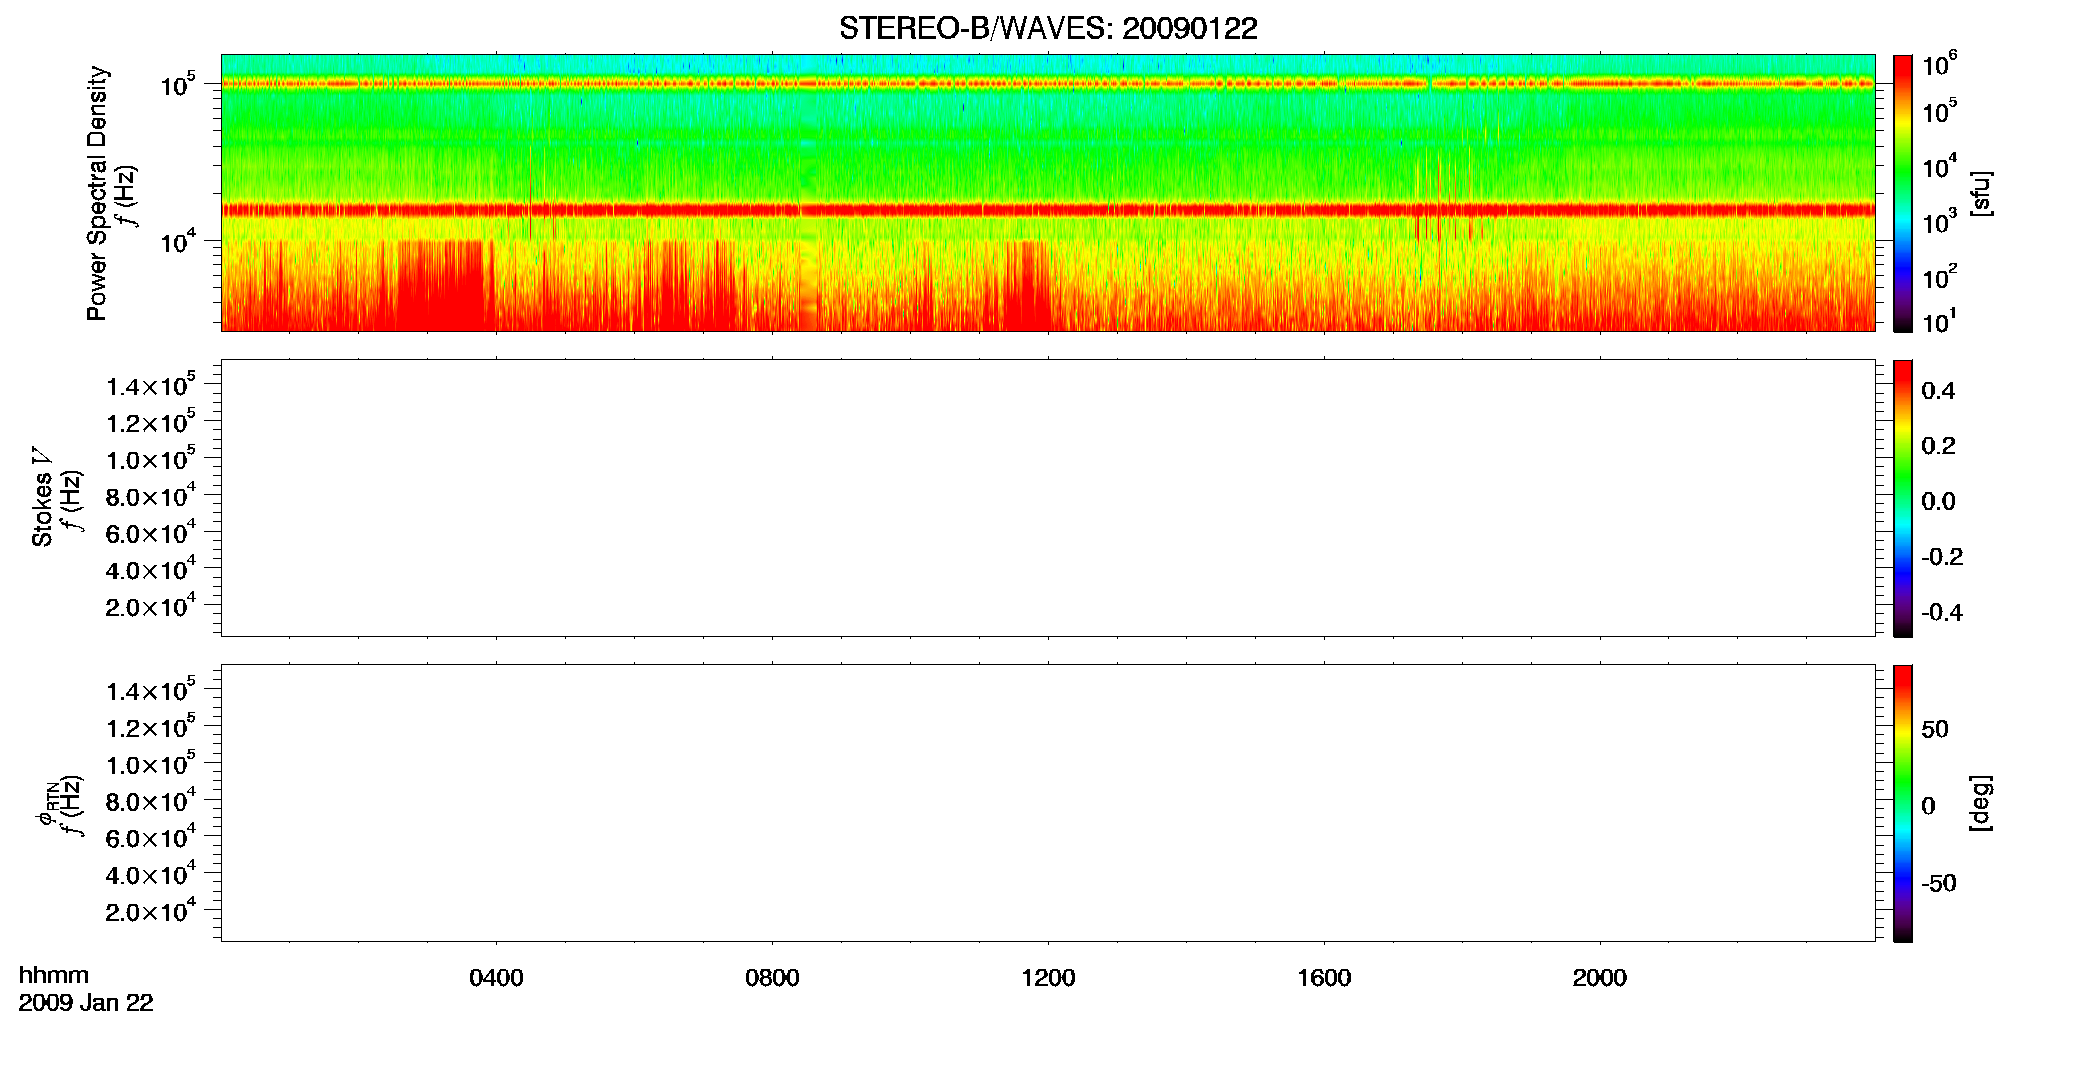The height and width of the screenshot is (1080, 2096).
Task: Select the Power Spectral Density color bar
Action: 1903,193
